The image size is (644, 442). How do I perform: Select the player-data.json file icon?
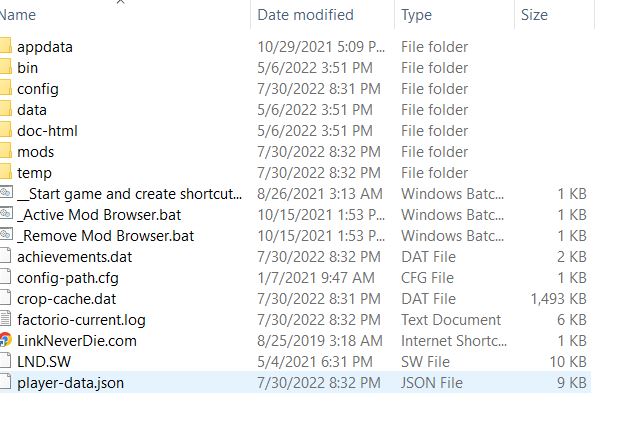point(5,382)
